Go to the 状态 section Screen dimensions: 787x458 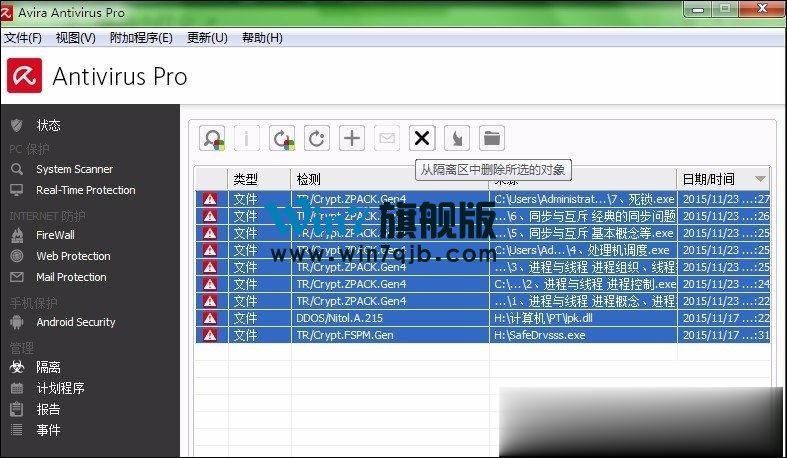click(x=48, y=125)
